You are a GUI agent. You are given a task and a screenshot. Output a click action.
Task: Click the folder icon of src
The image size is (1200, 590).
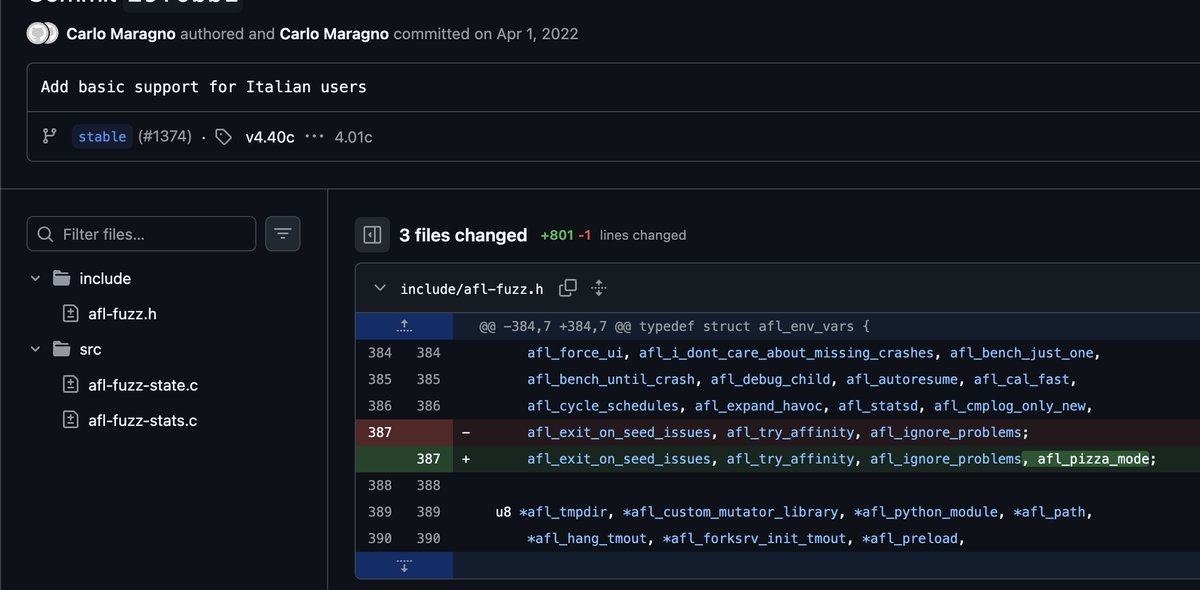click(x=62, y=349)
